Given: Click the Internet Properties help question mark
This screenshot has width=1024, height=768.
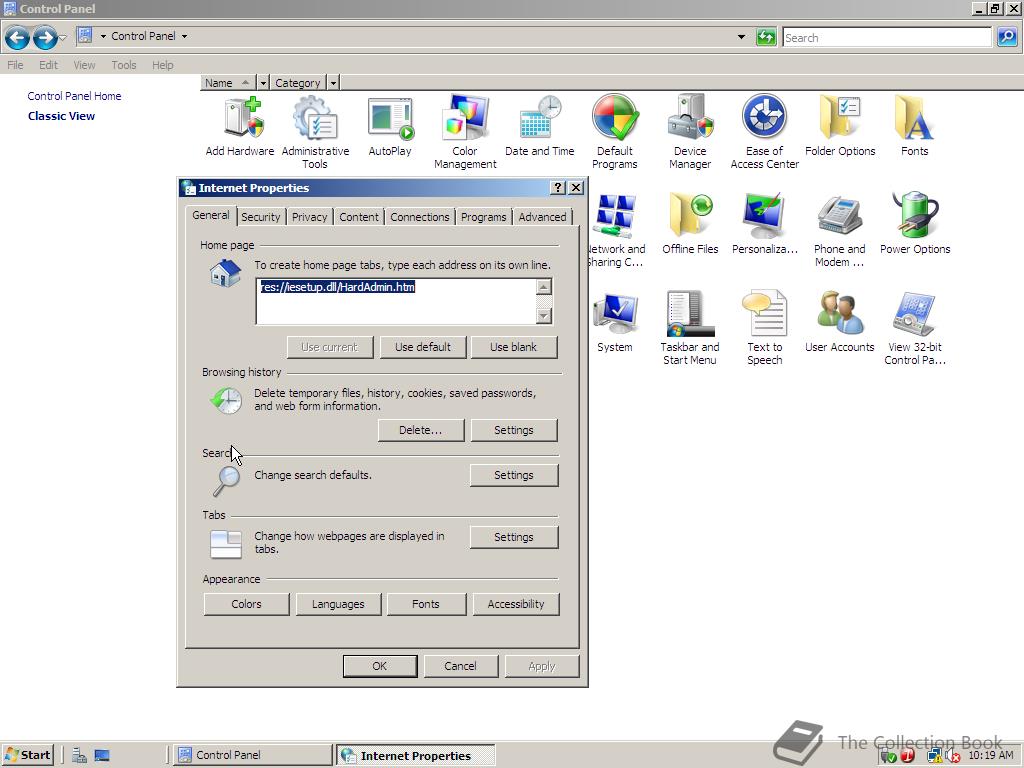Looking at the screenshot, I should pos(558,187).
